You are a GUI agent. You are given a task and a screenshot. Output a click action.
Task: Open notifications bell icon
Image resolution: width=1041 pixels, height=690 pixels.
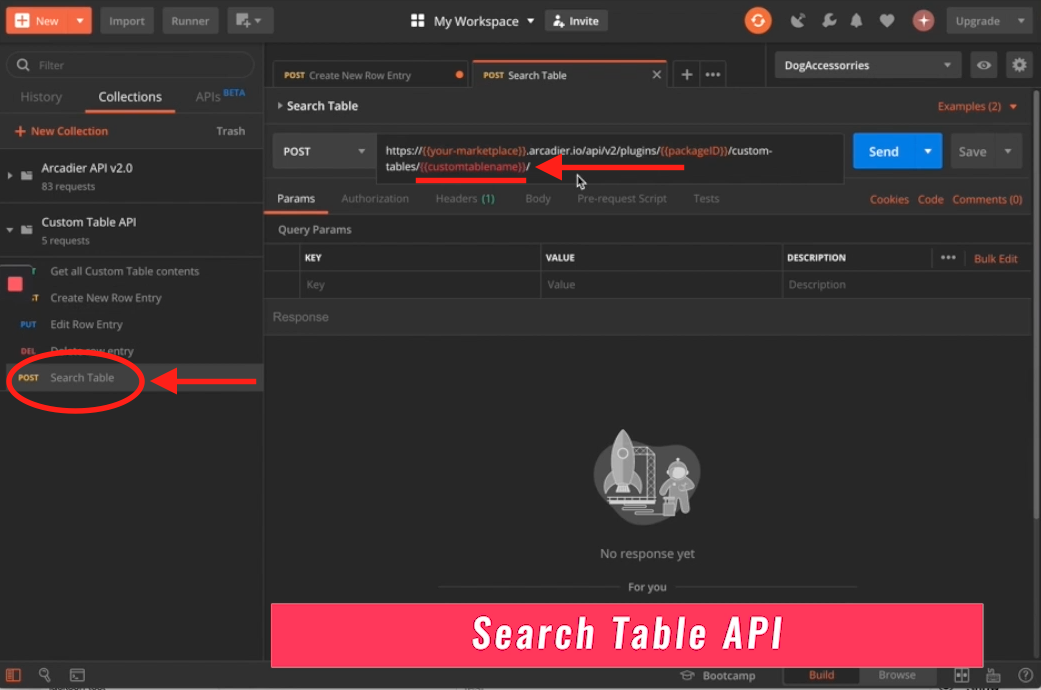(x=856, y=21)
